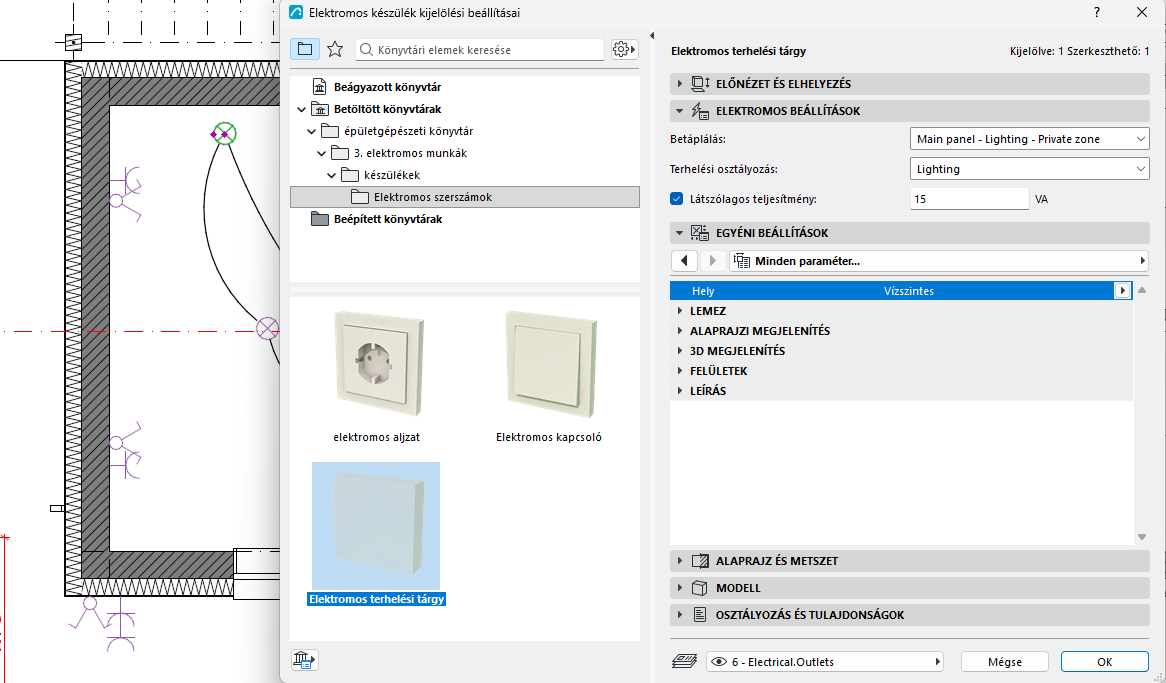The height and width of the screenshot is (683, 1166).
Task: Open the Betáplálás dropdown
Action: pyautogui.click(x=1029, y=139)
